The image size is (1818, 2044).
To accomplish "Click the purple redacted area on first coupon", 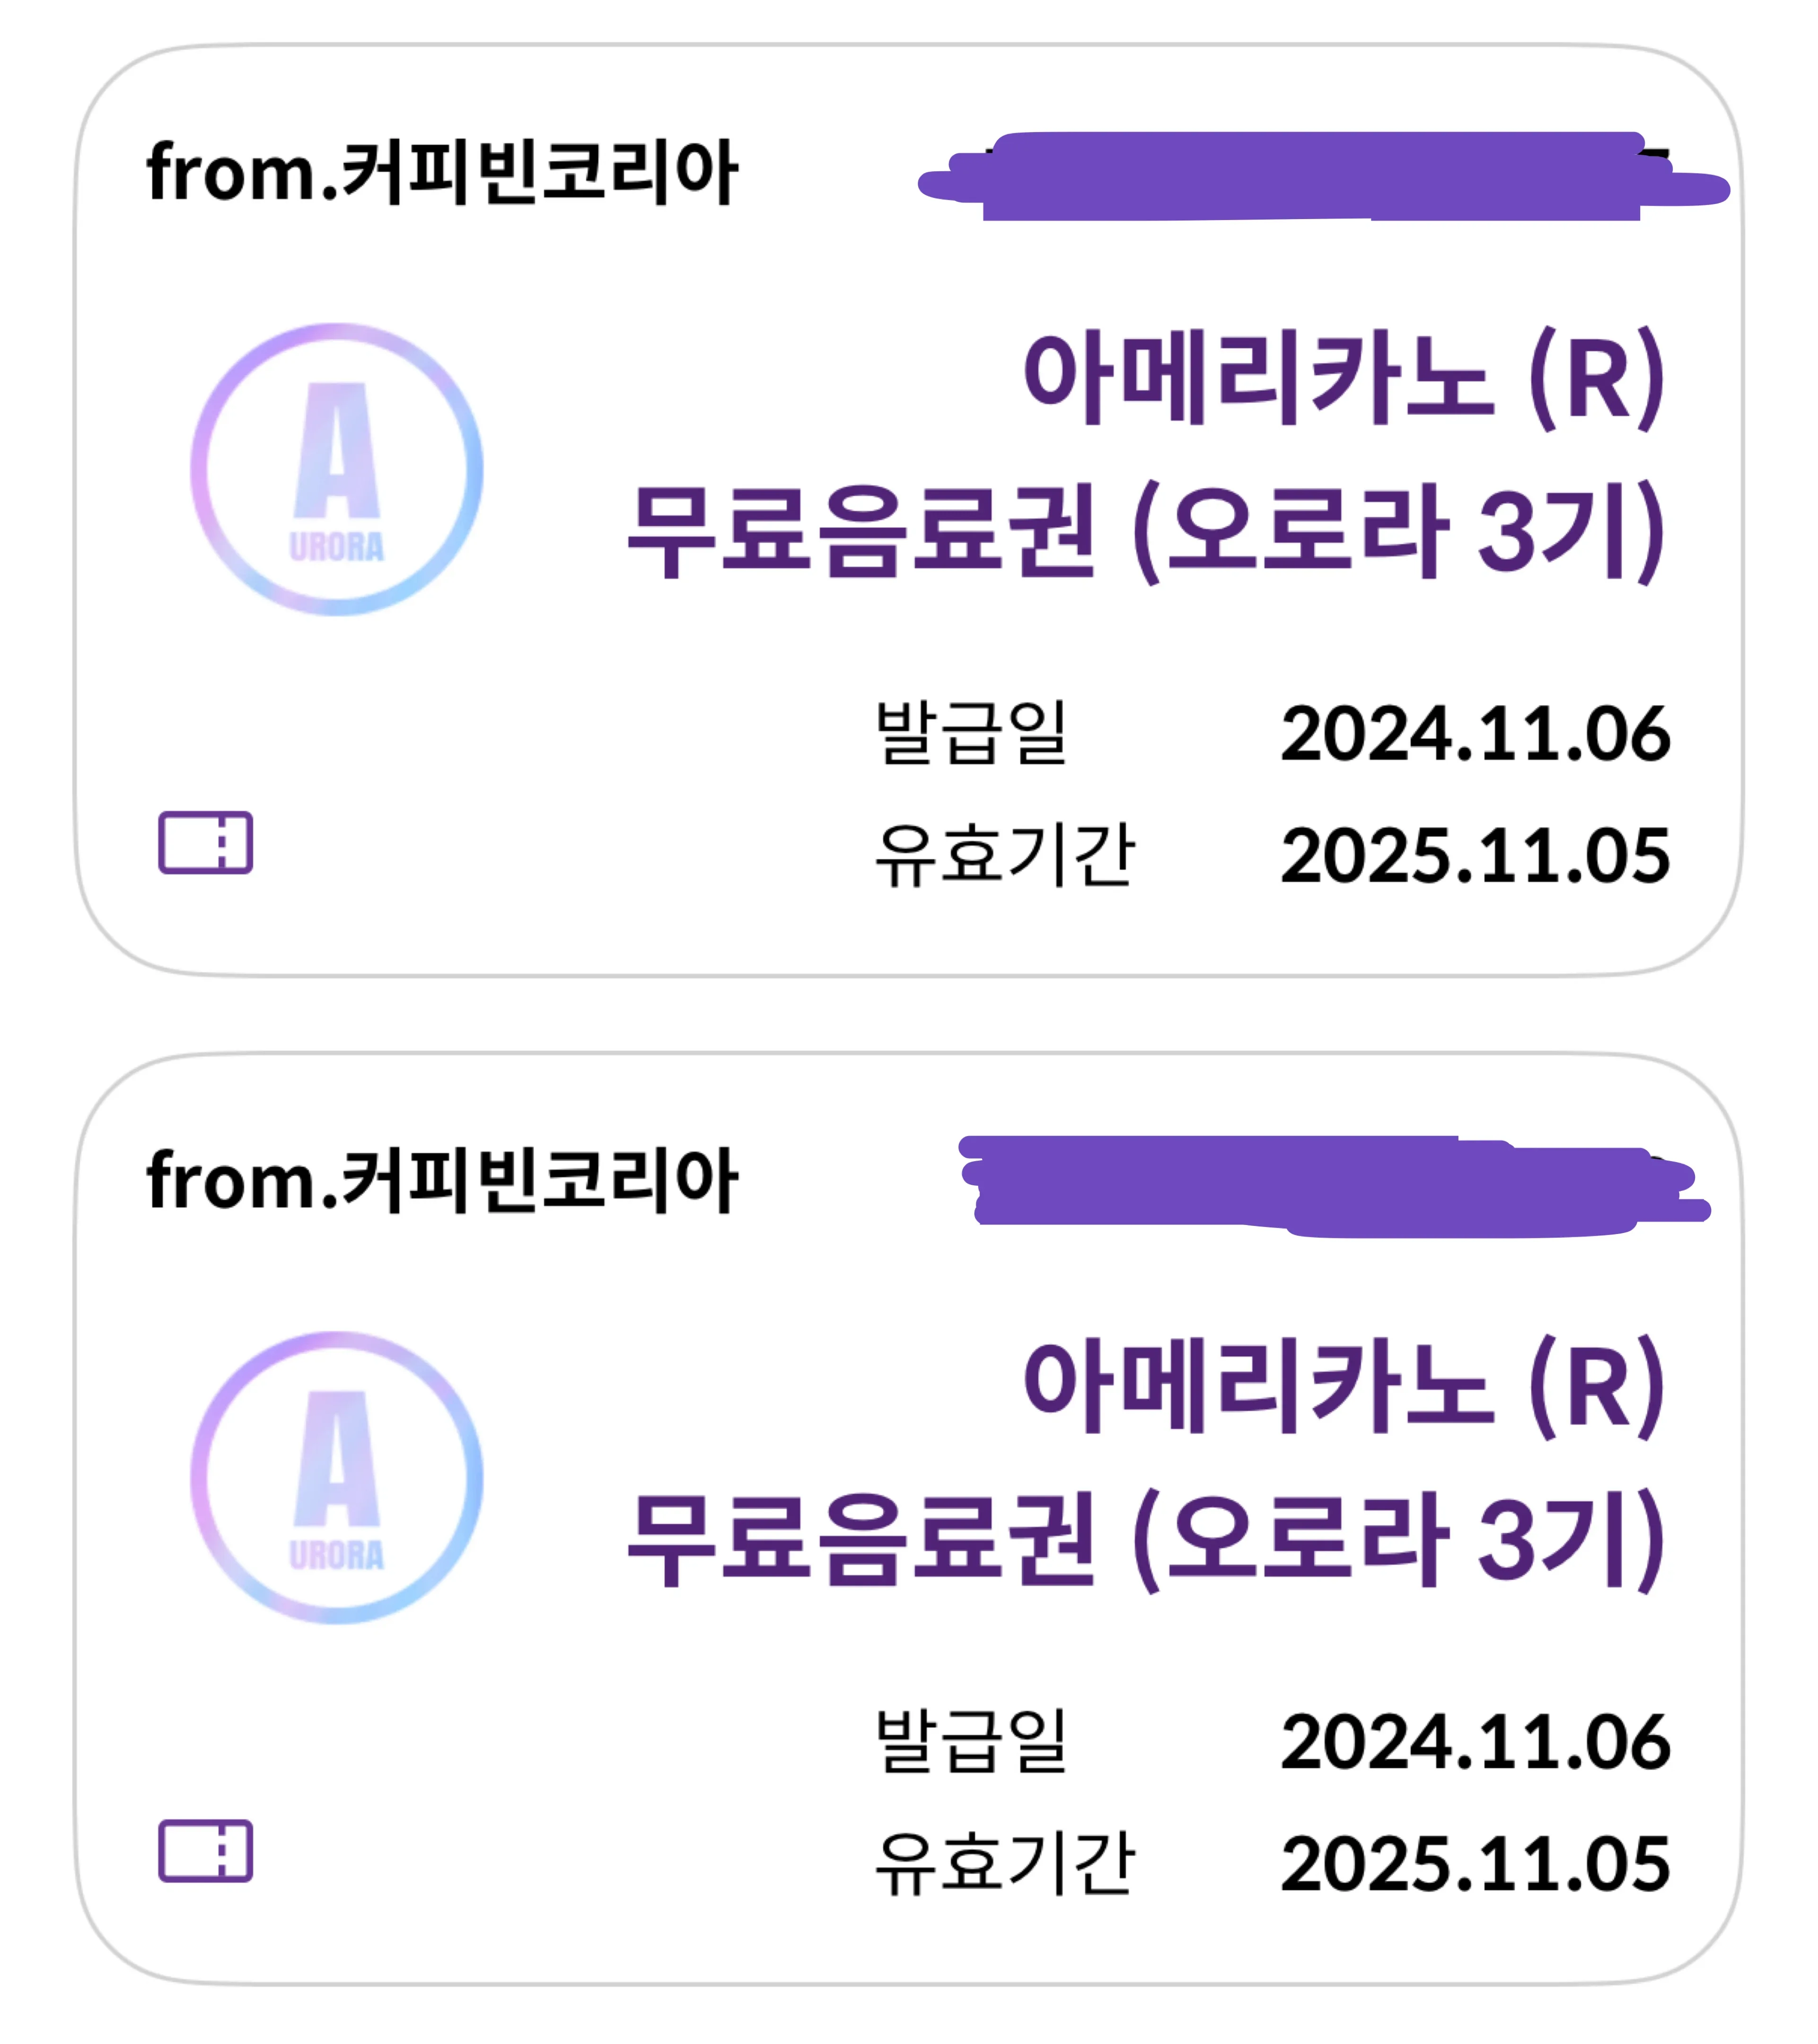I will pyautogui.click(x=1320, y=177).
